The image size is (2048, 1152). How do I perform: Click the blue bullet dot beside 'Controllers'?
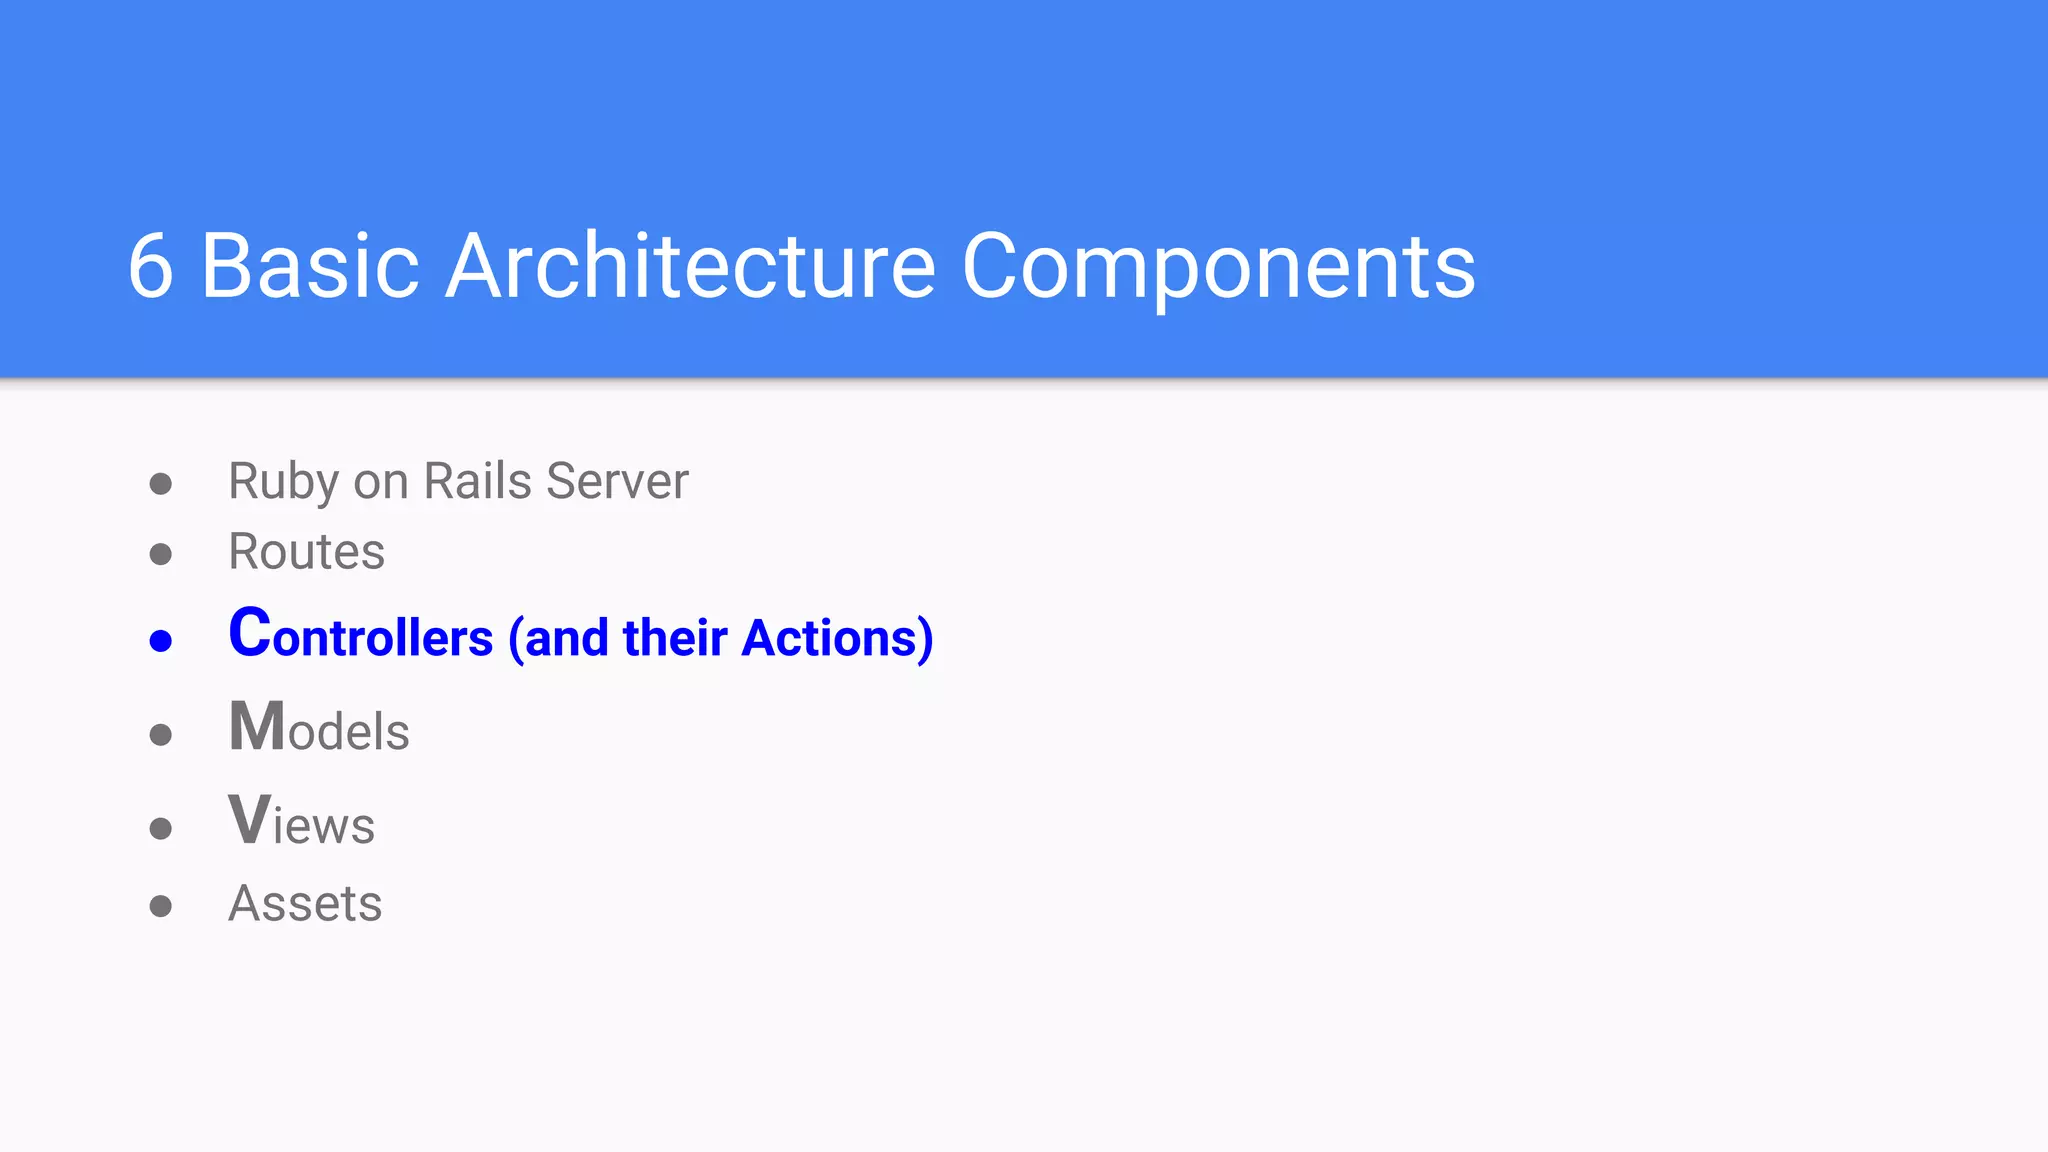coord(160,641)
